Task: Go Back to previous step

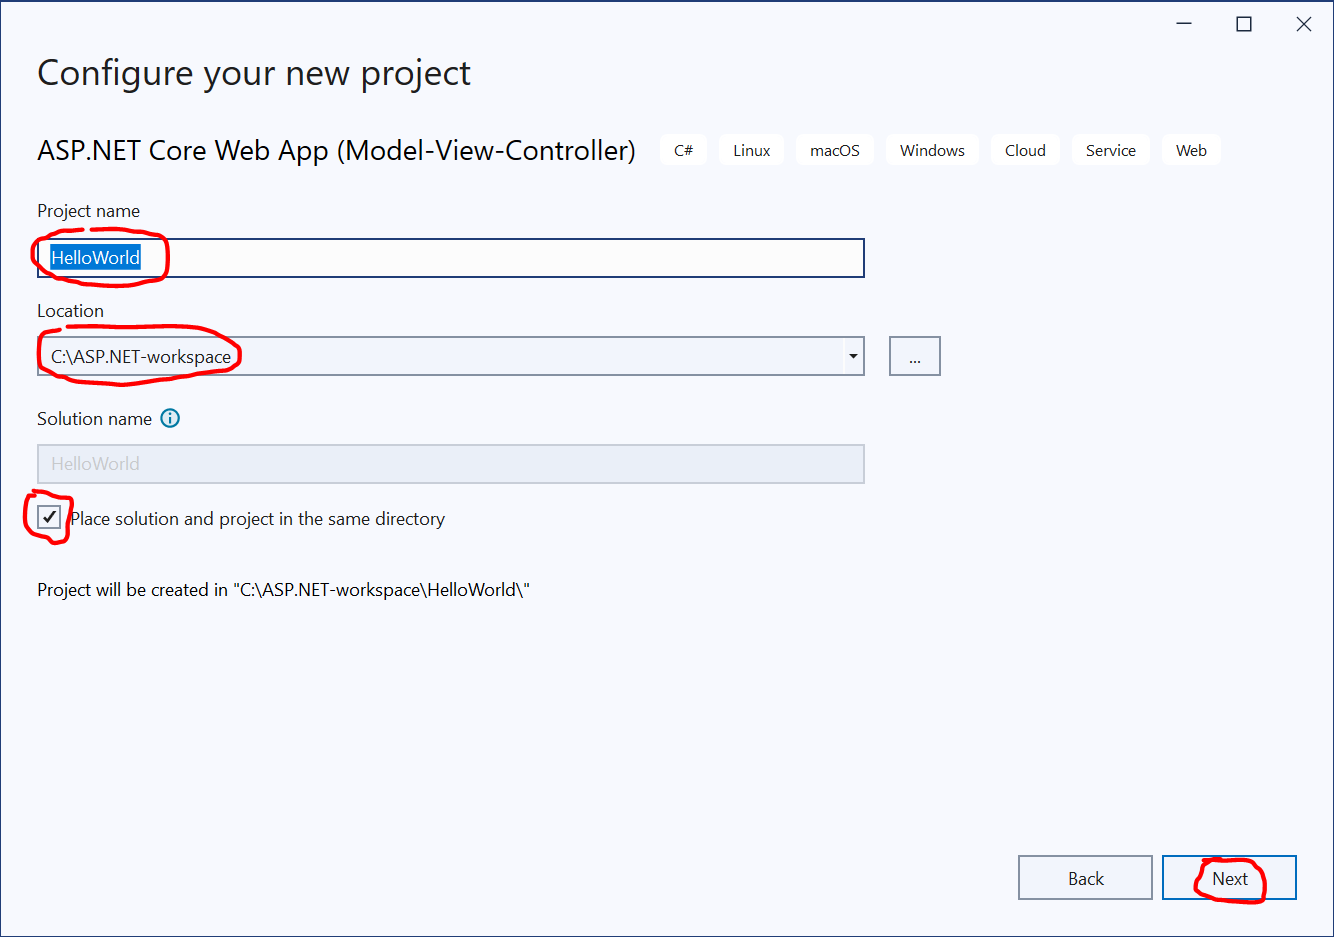Action: click(1085, 878)
